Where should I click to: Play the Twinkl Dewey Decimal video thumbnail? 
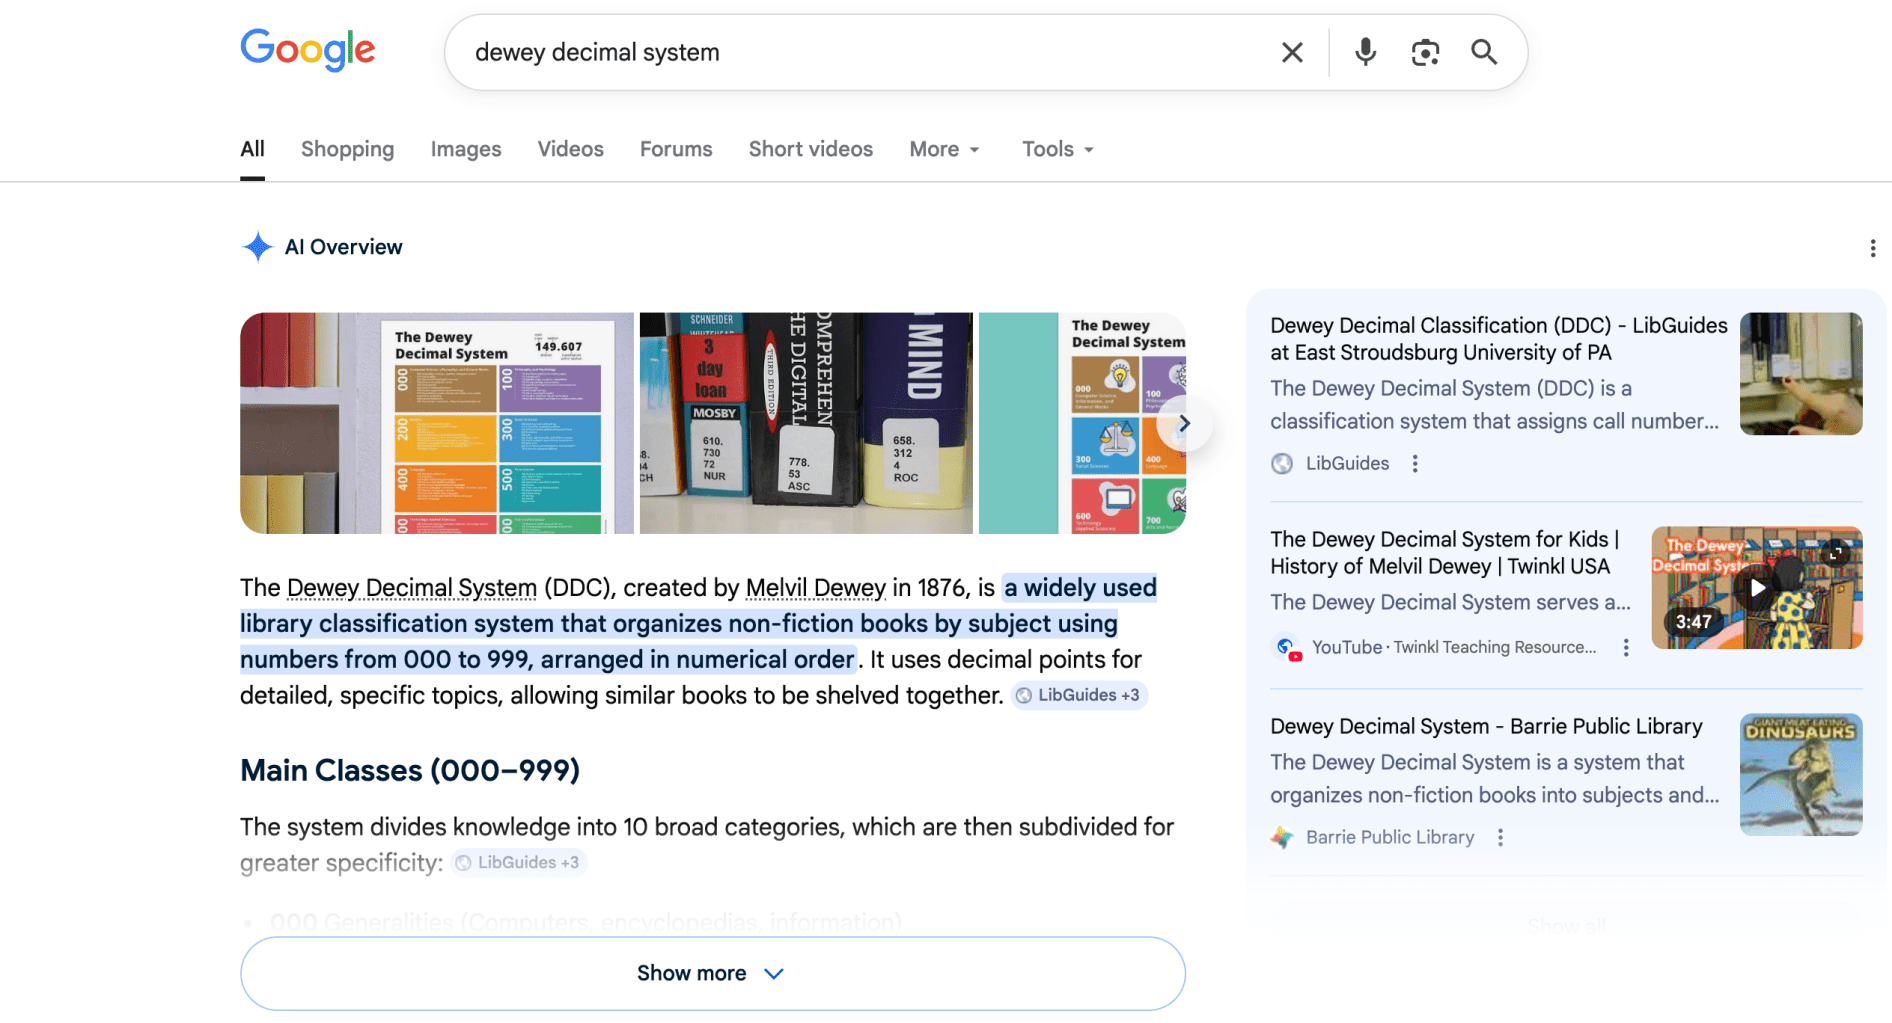click(1756, 588)
